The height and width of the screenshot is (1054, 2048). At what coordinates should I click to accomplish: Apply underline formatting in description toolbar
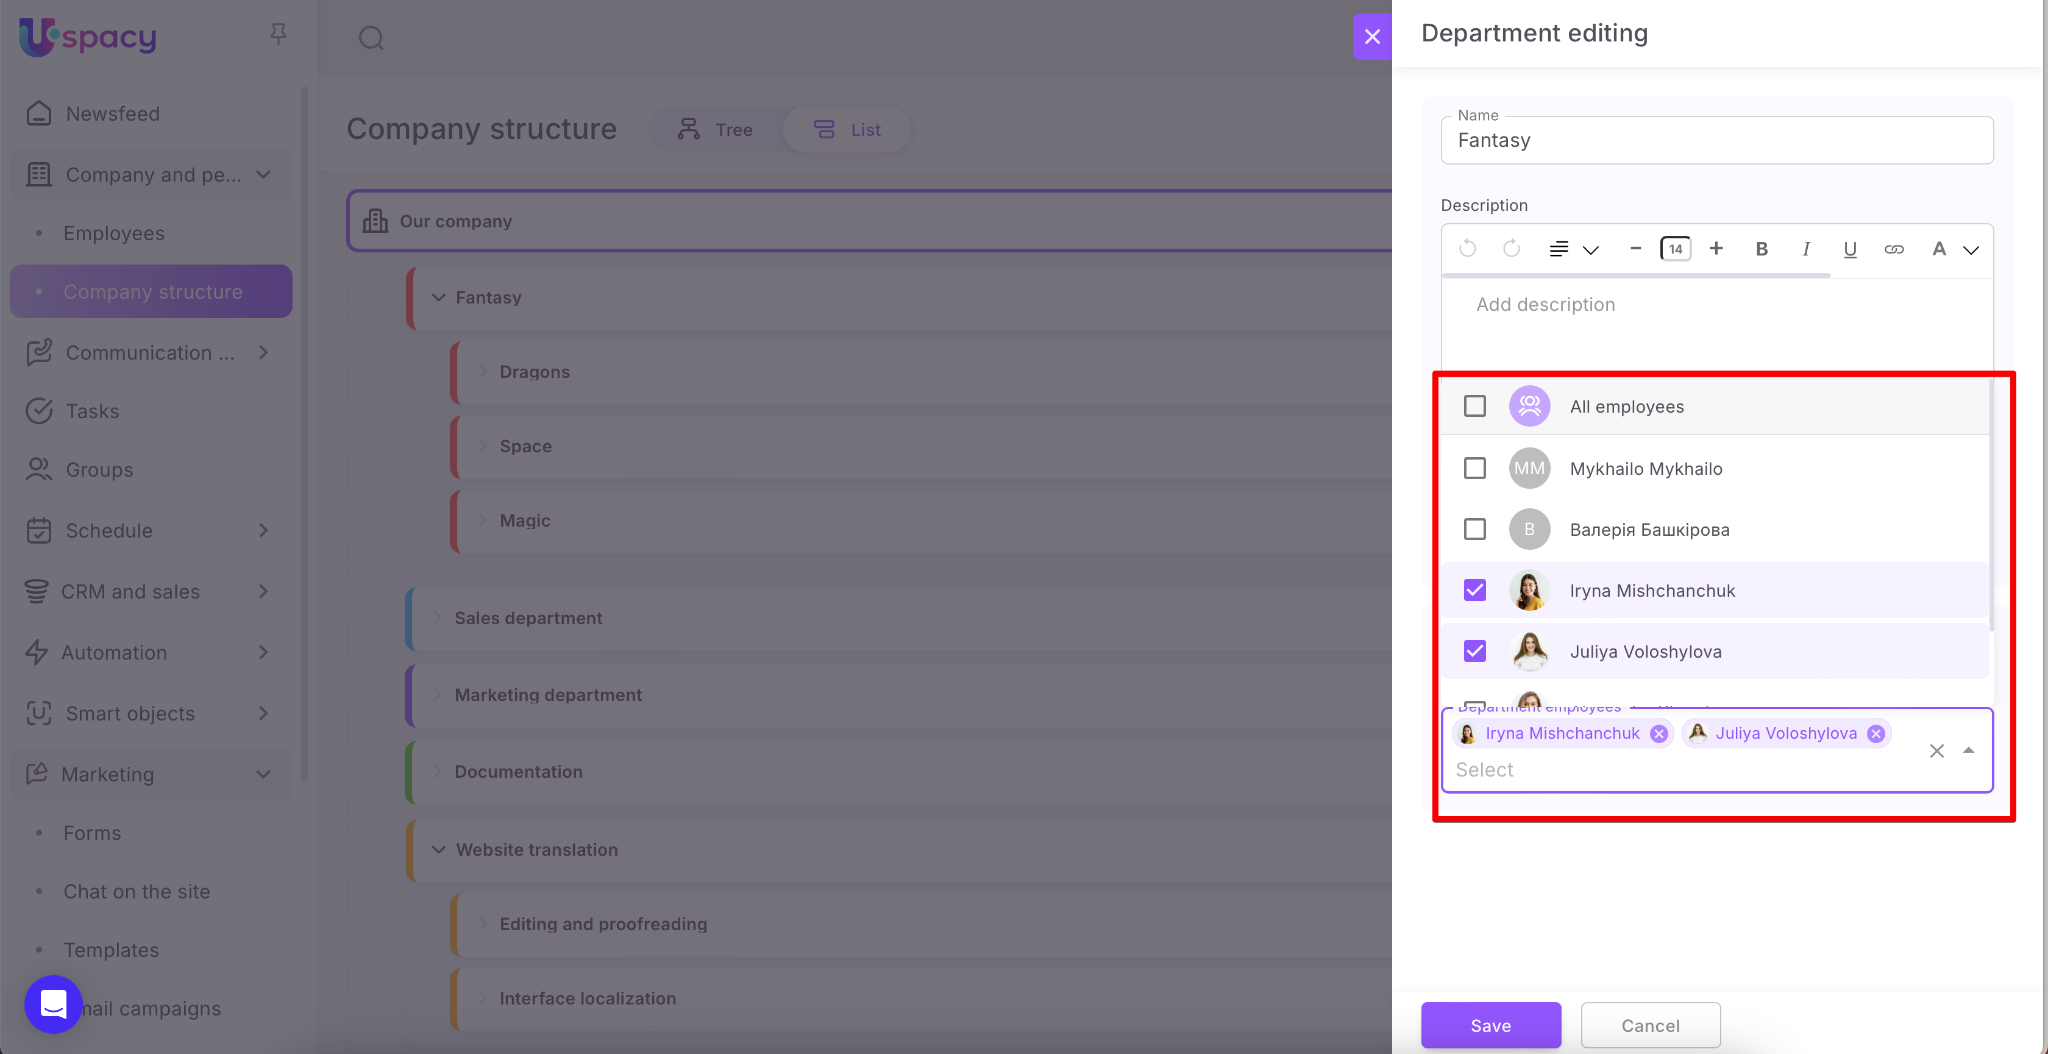click(1850, 249)
